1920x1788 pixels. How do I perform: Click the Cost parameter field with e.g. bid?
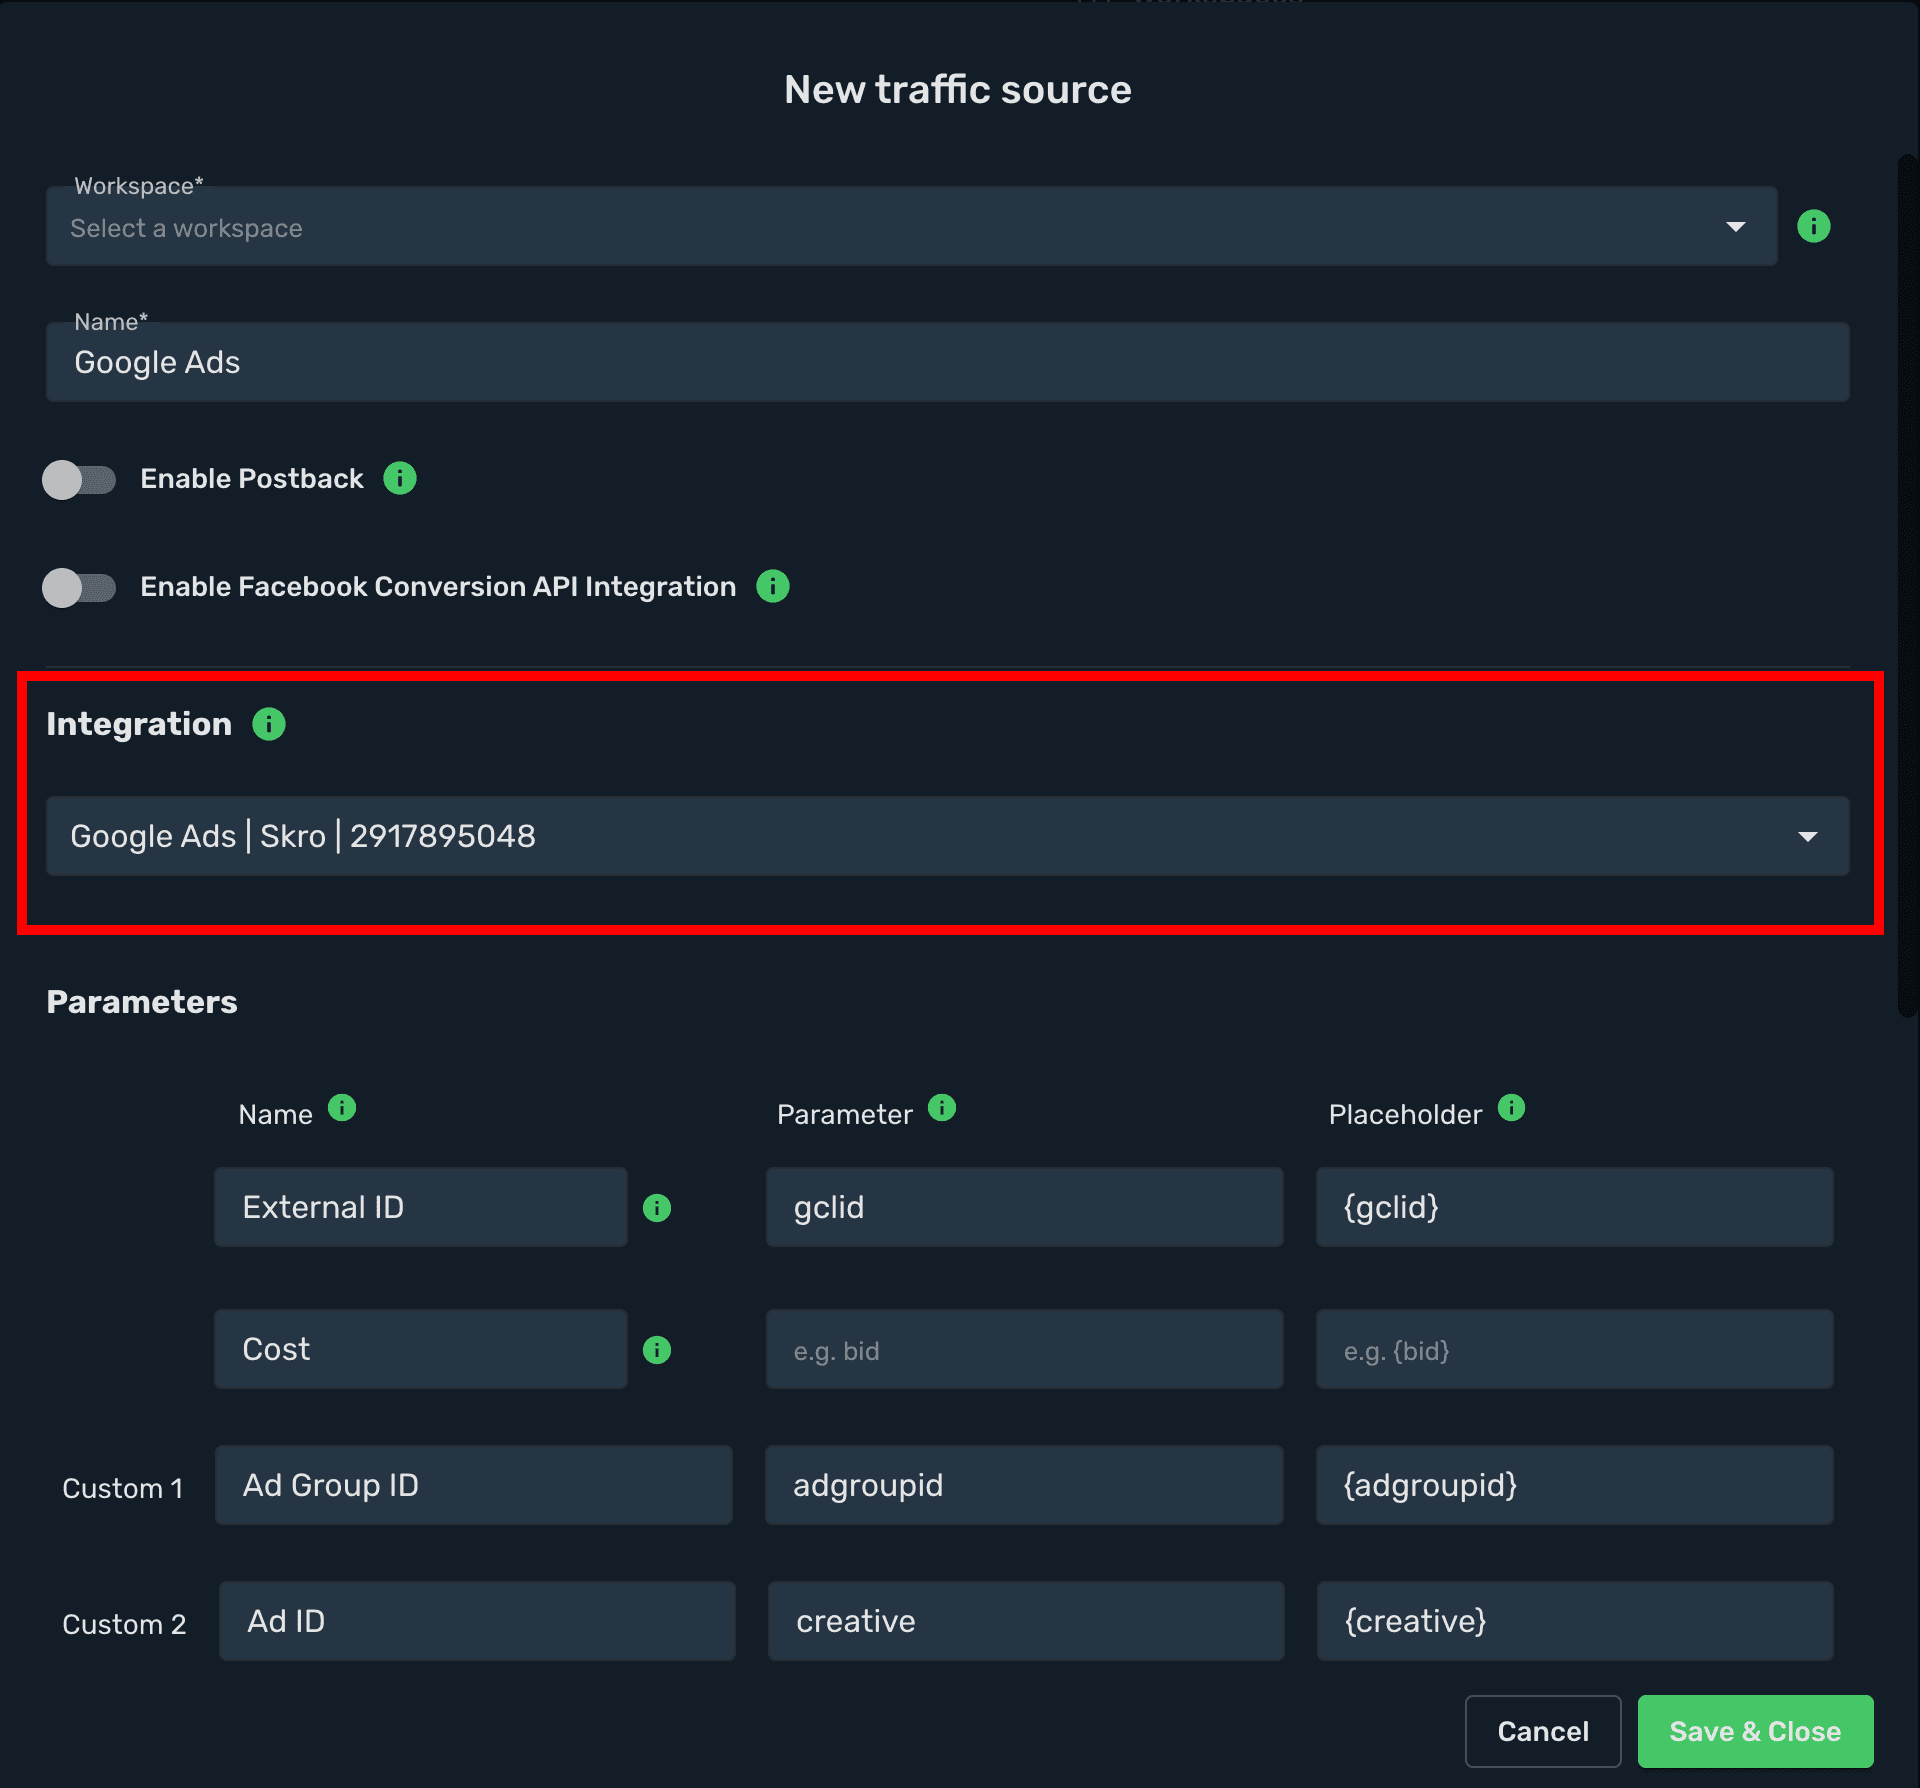click(x=1024, y=1349)
